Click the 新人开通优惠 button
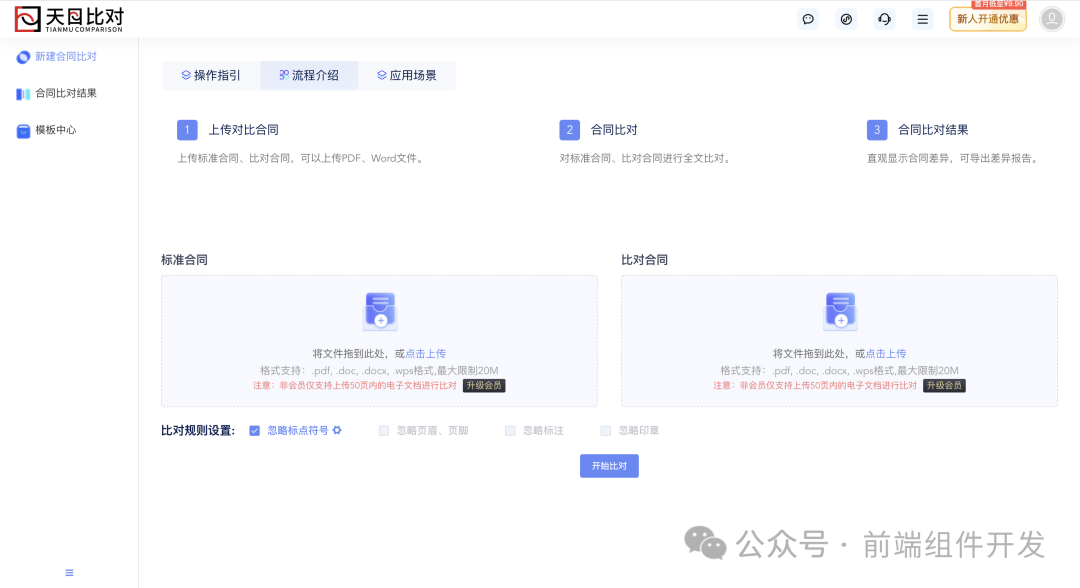 point(988,19)
